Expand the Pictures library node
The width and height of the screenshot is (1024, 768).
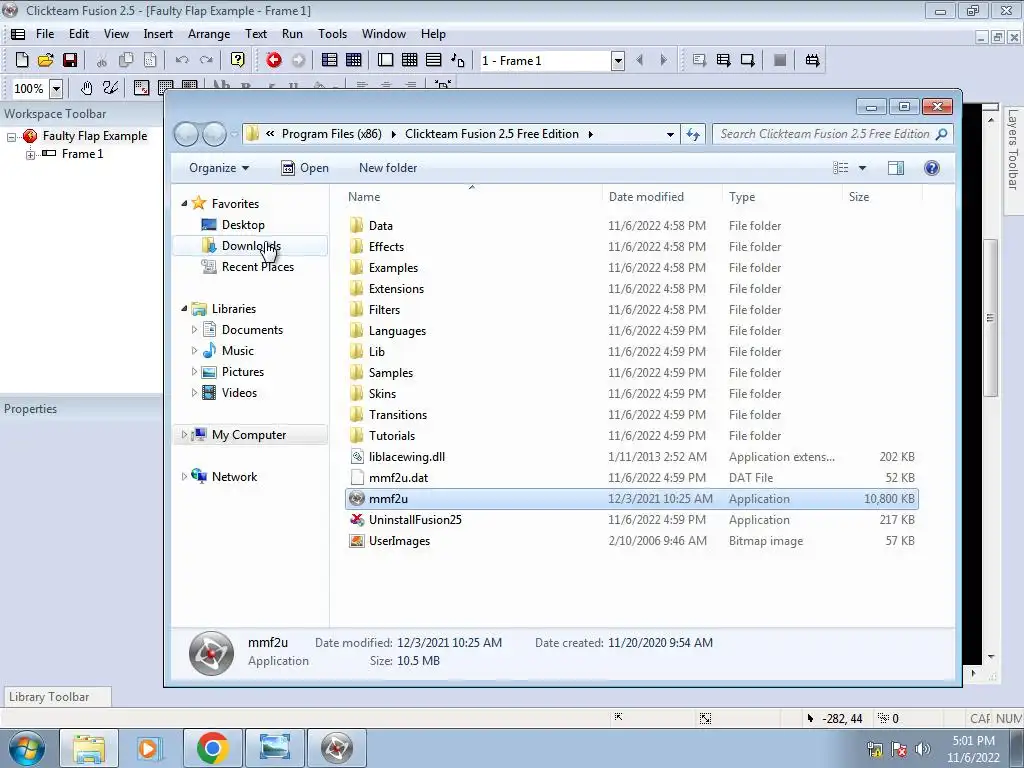pyautogui.click(x=194, y=372)
